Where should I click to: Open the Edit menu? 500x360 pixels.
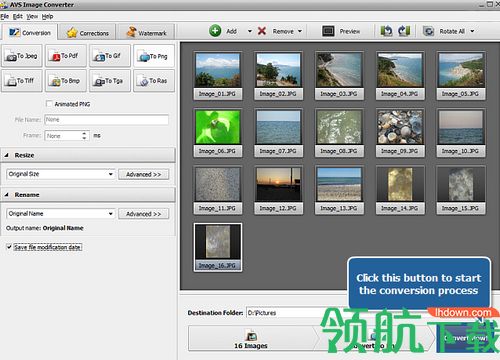[x=18, y=16]
